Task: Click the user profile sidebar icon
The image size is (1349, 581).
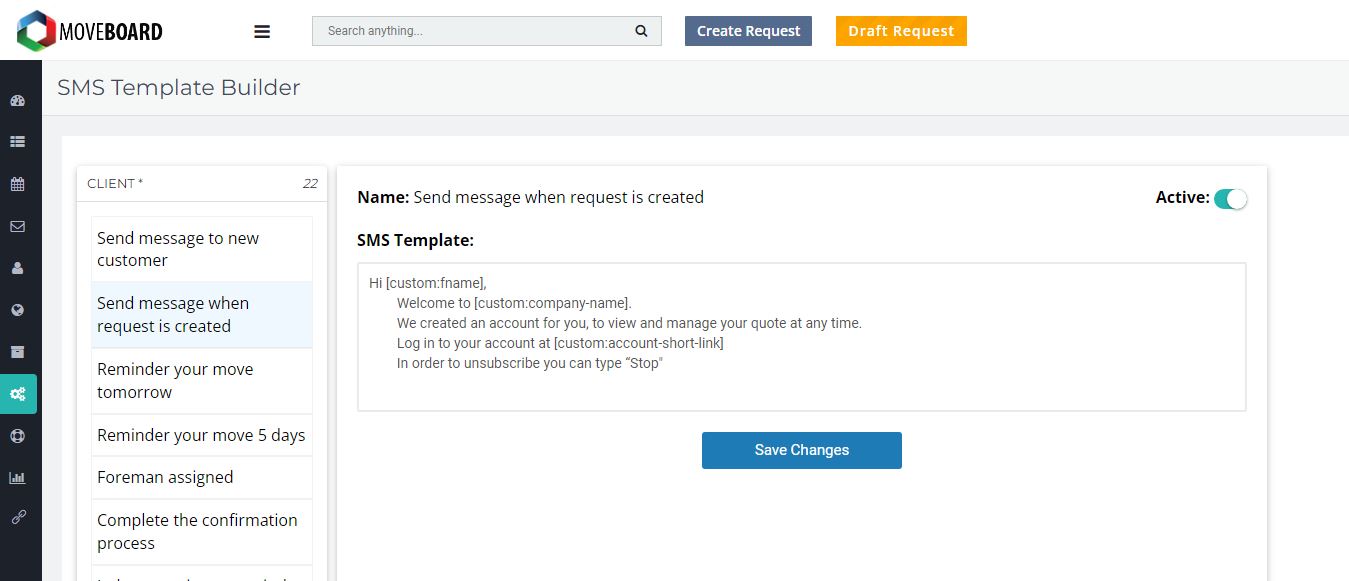Action: [17, 268]
